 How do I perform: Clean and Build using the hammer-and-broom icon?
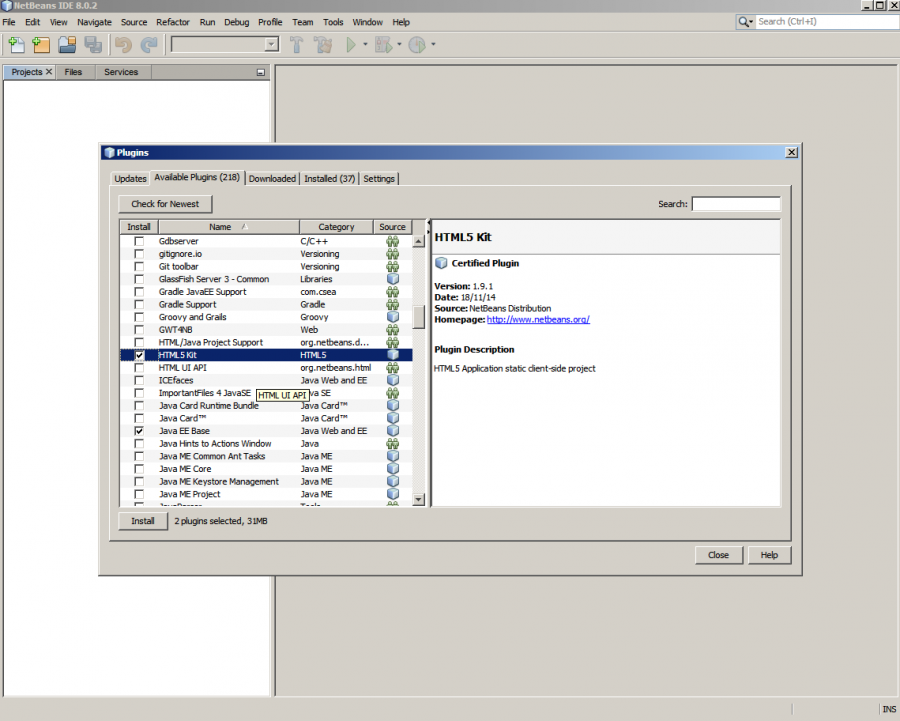[x=323, y=44]
